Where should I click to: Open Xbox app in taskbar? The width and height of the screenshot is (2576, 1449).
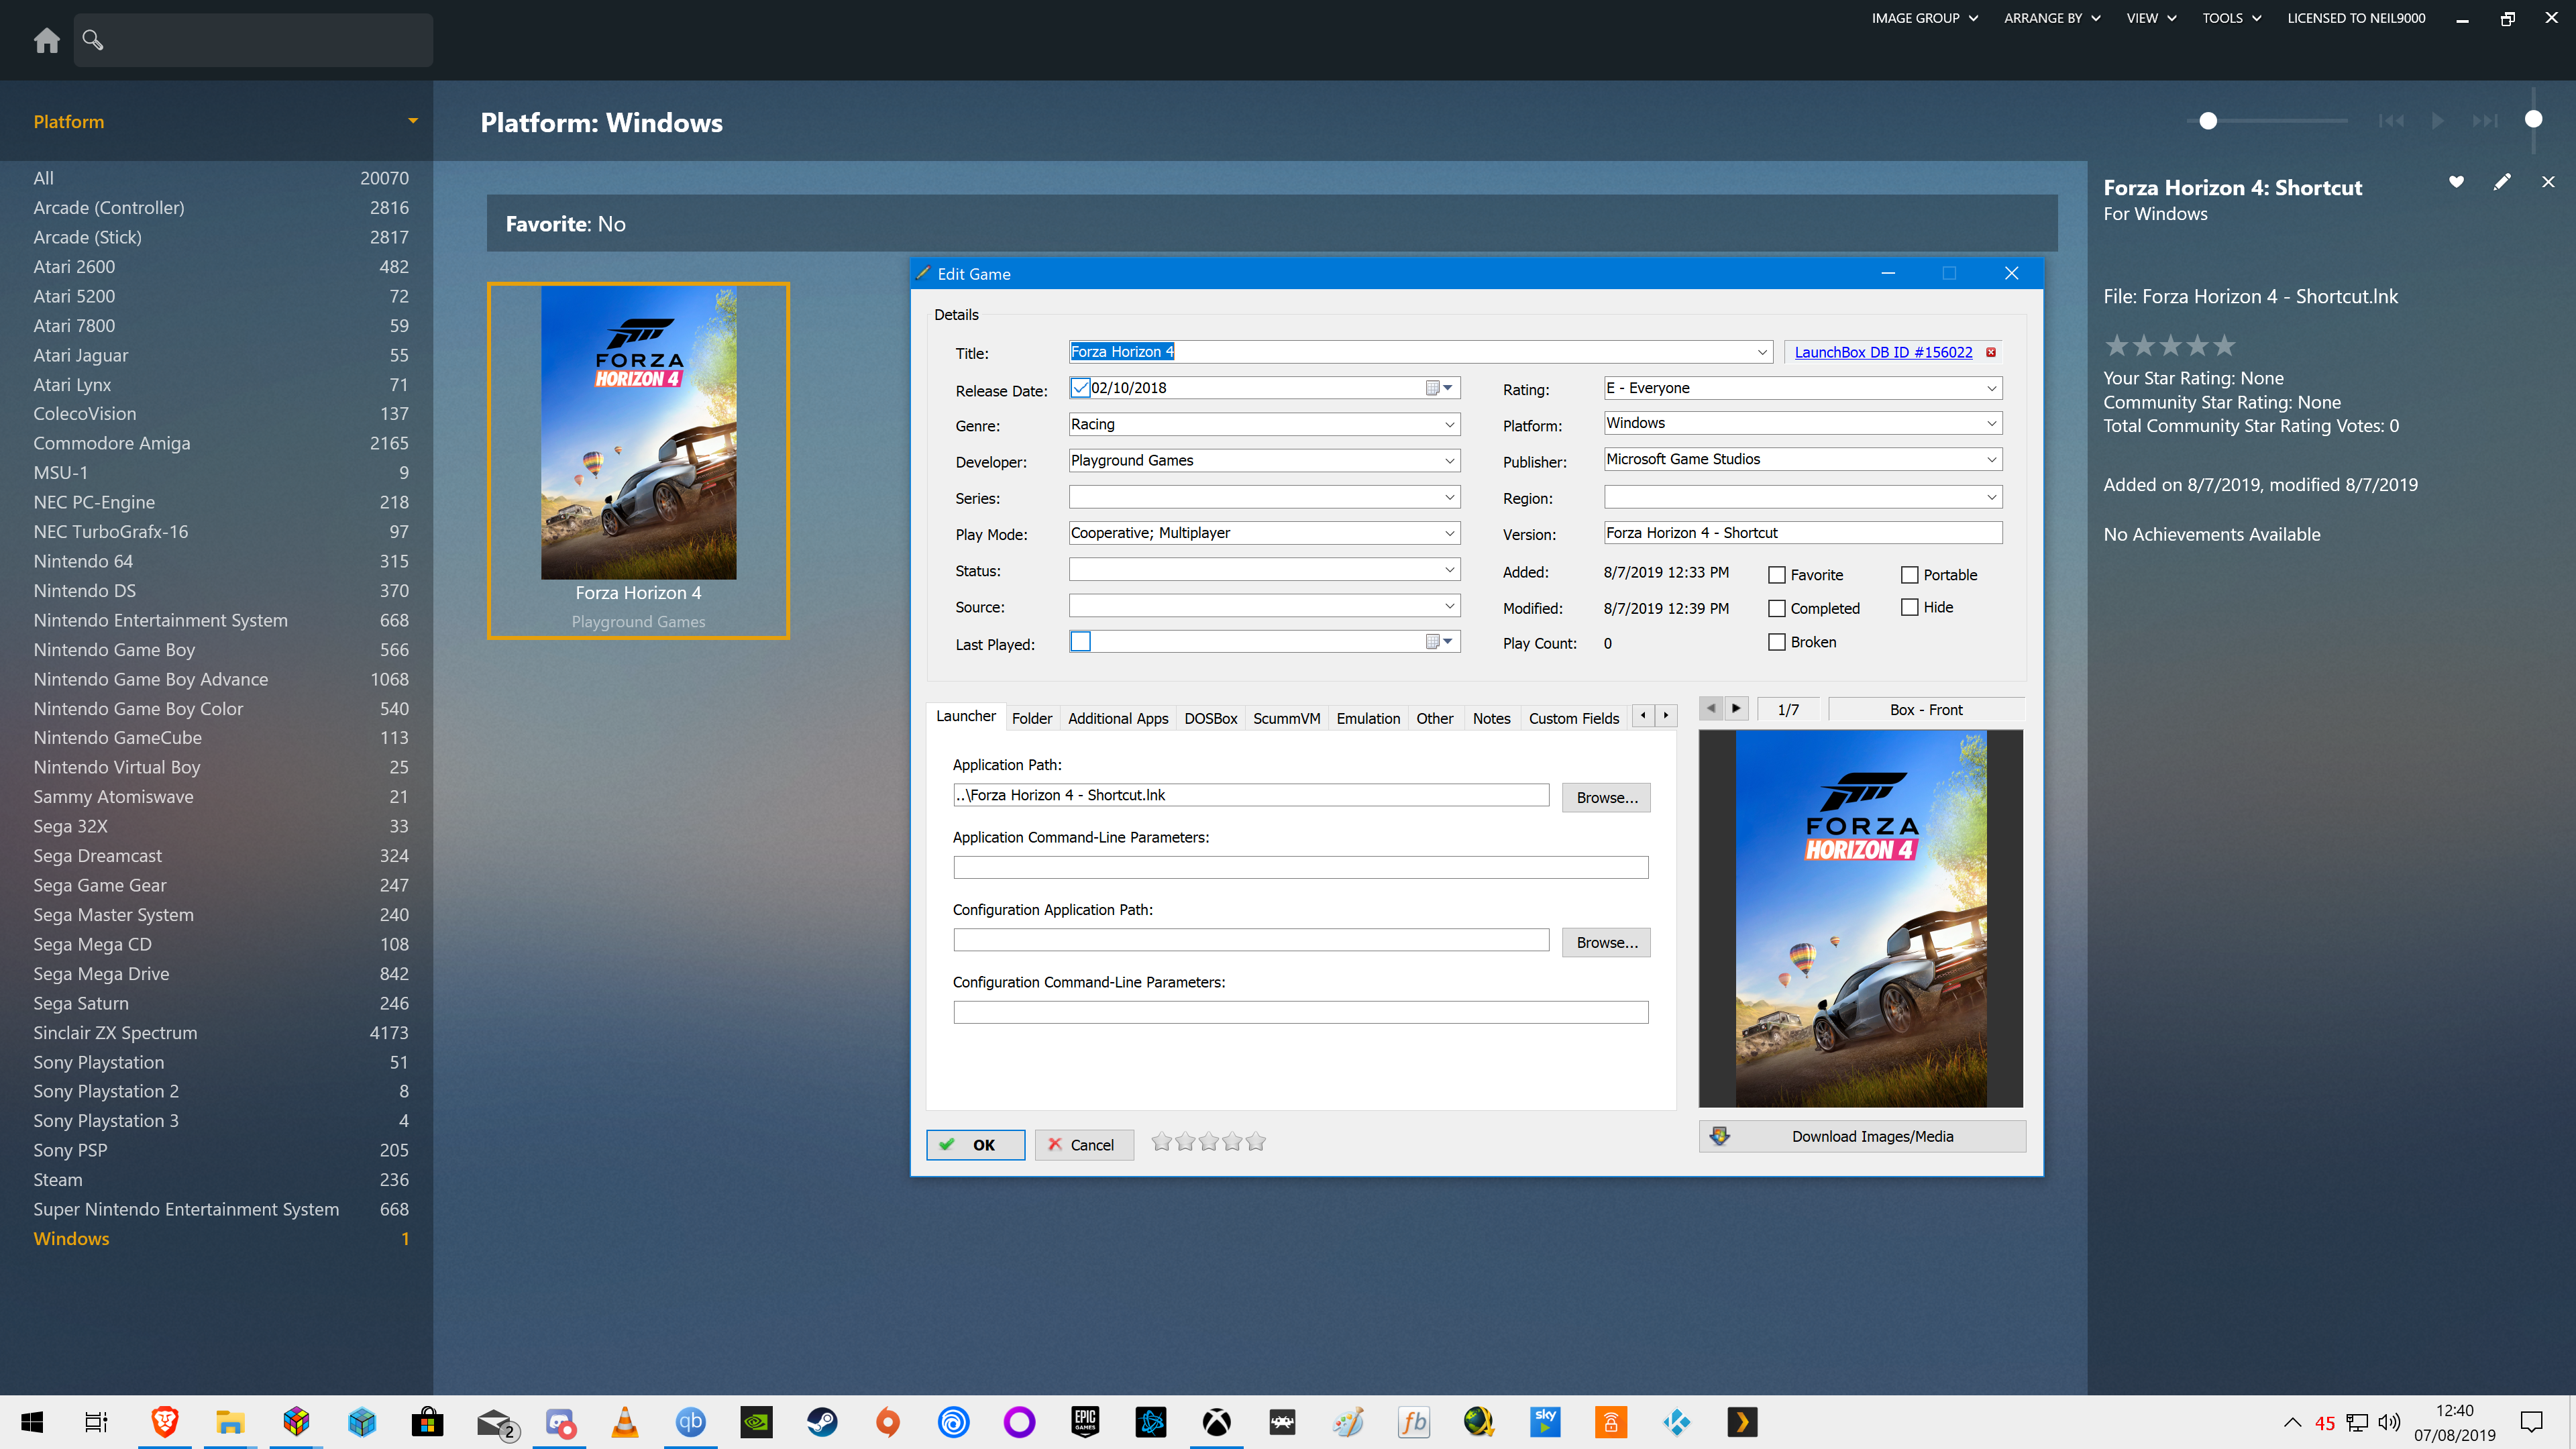click(x=1216, y=1422)
